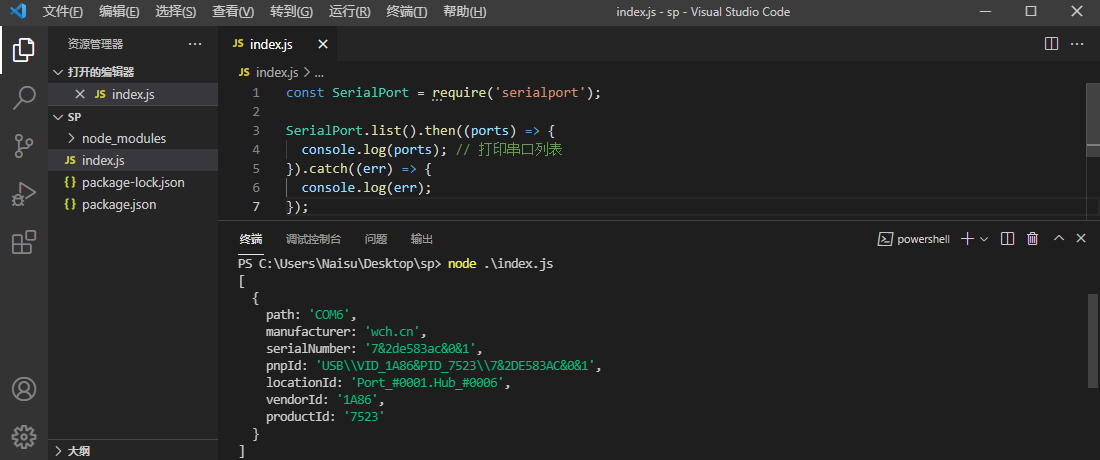Open the File menu
This screenshot has height=460, width=1100.
tap(62, 12)
